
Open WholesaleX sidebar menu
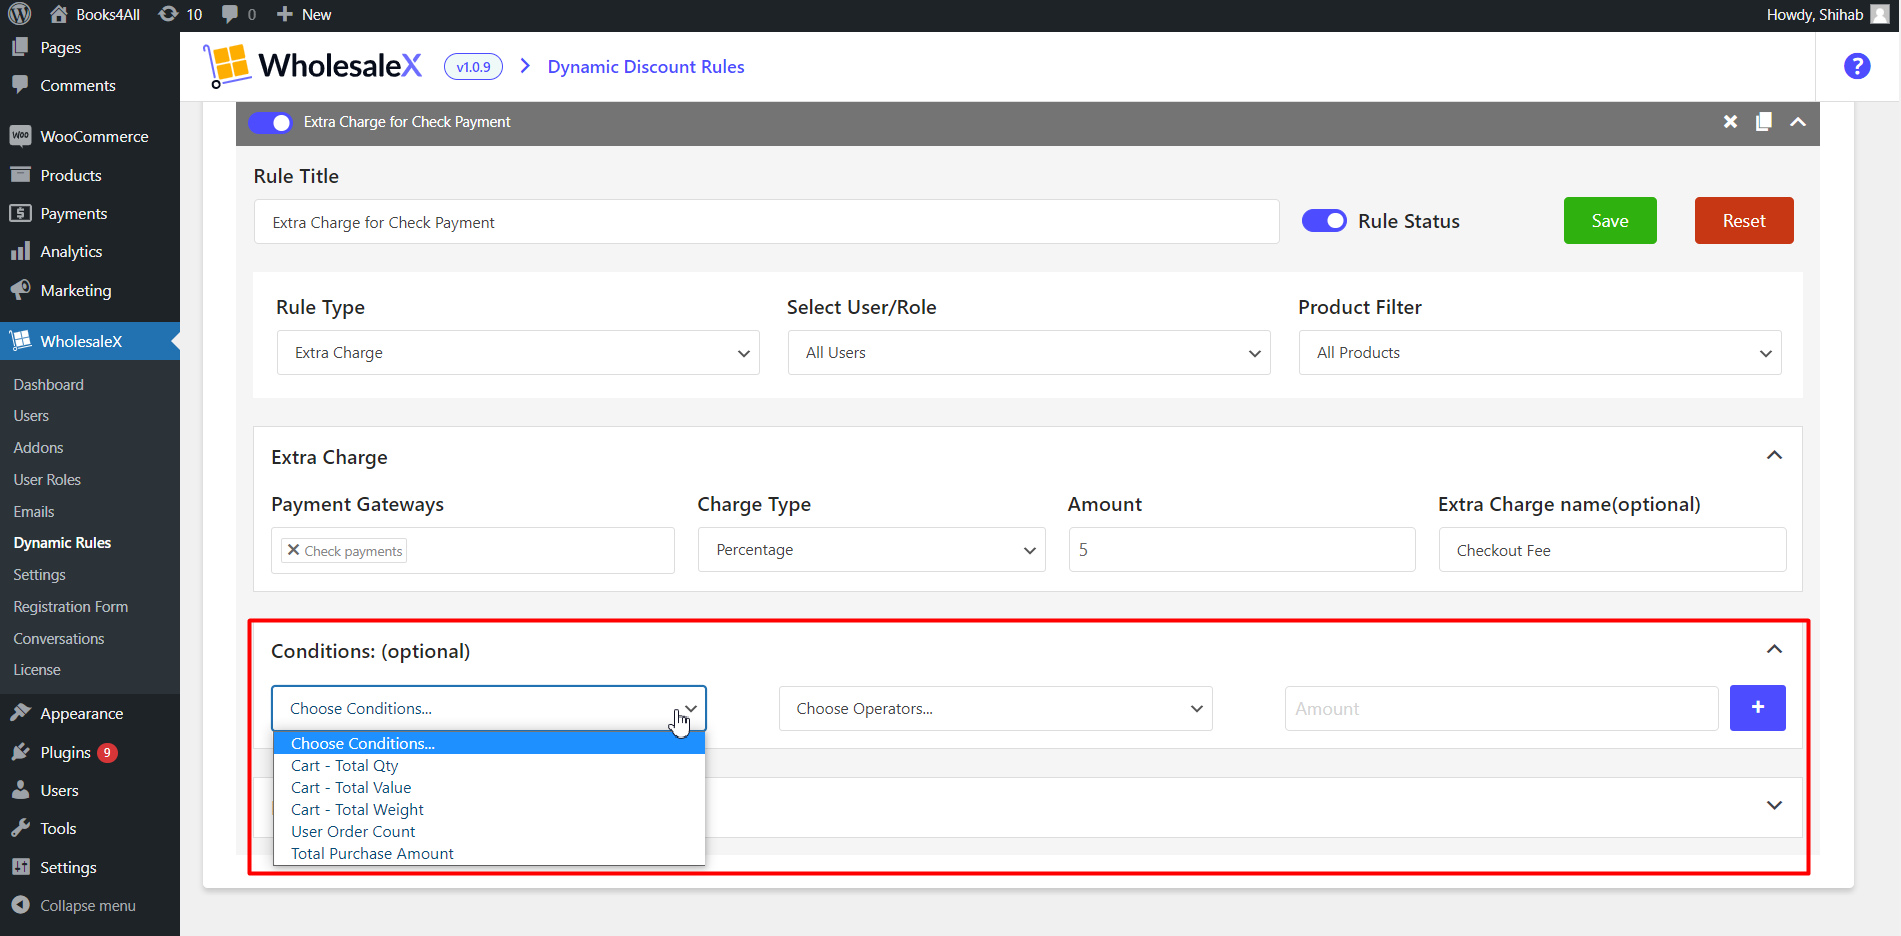click(90, 341)
